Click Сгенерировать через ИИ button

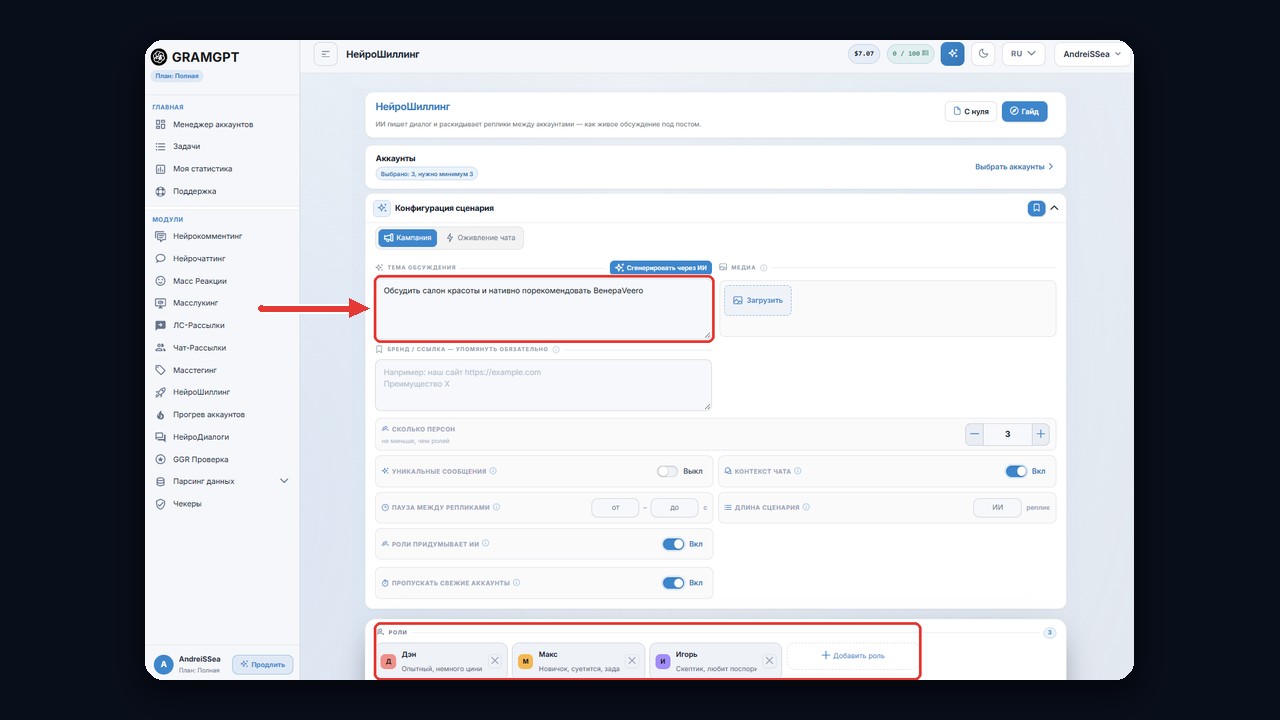661,268
